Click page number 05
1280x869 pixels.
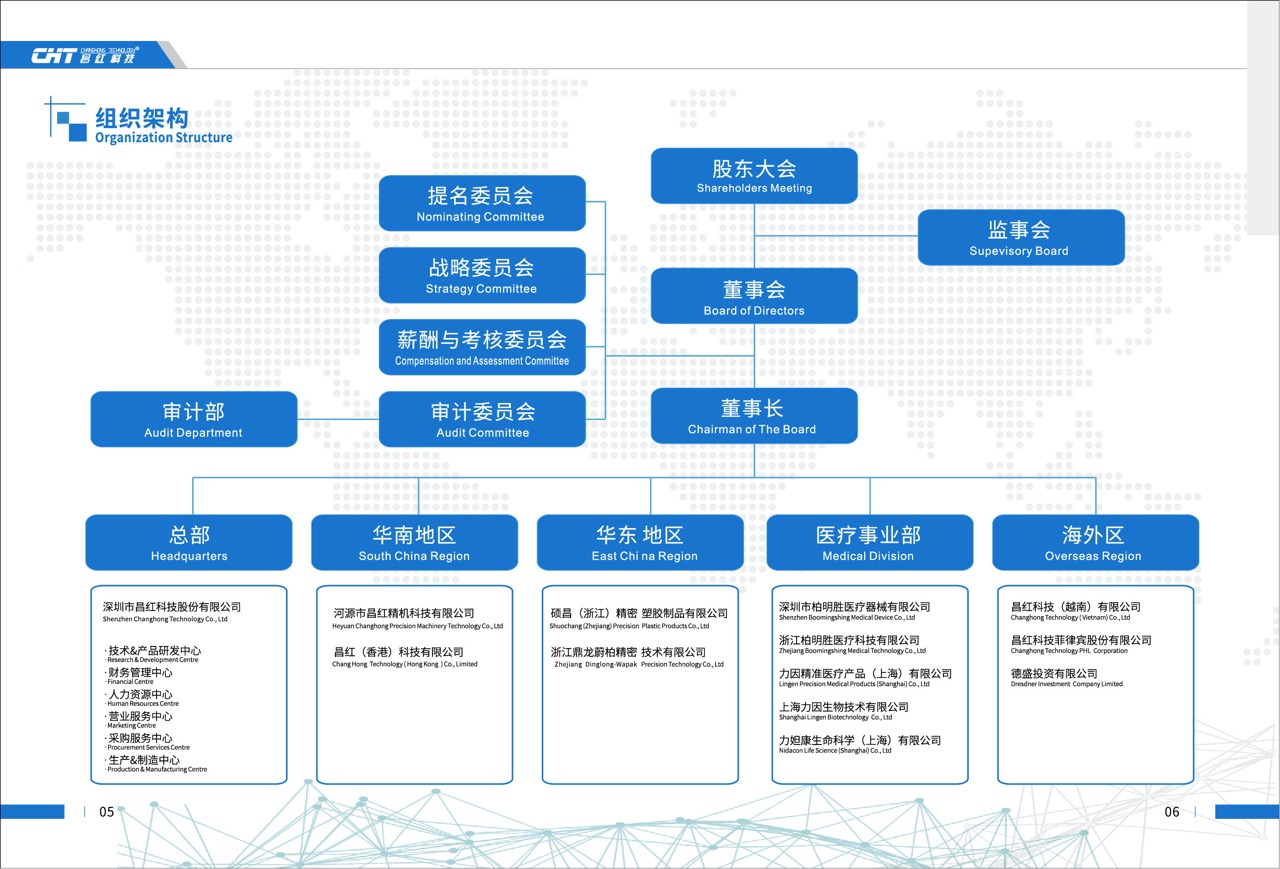[107, 812]
